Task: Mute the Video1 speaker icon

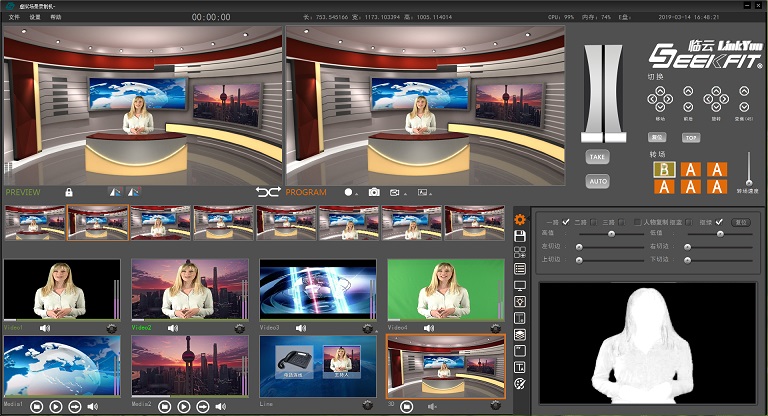Action: tap(45, 327)
